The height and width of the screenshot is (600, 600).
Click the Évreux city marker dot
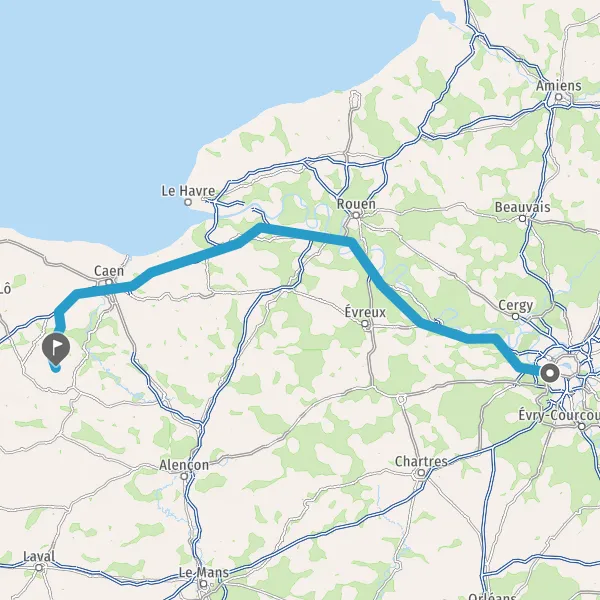point(365,324)
